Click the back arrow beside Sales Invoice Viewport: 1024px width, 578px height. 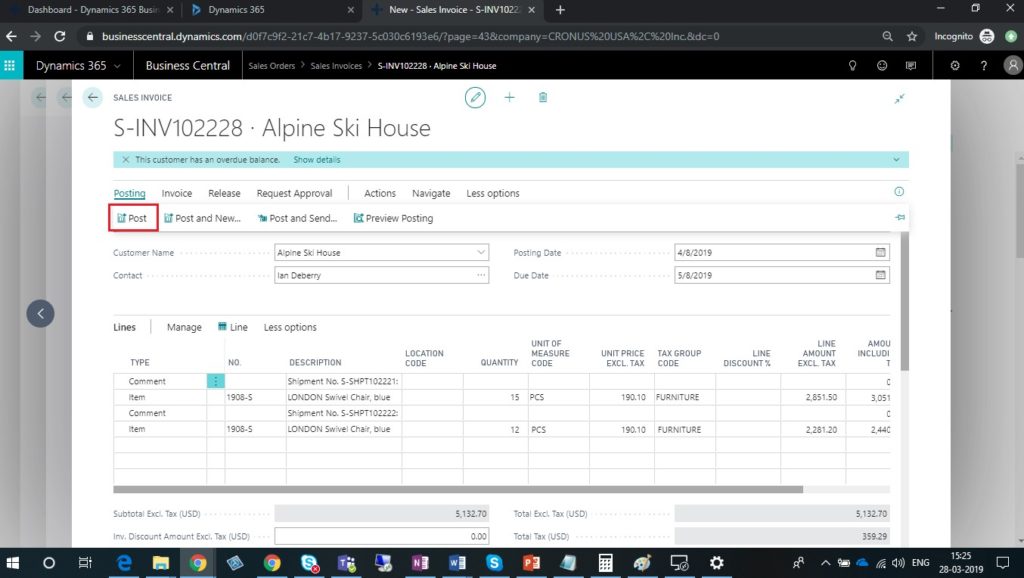pyautogui.click(x=93, y=97)
